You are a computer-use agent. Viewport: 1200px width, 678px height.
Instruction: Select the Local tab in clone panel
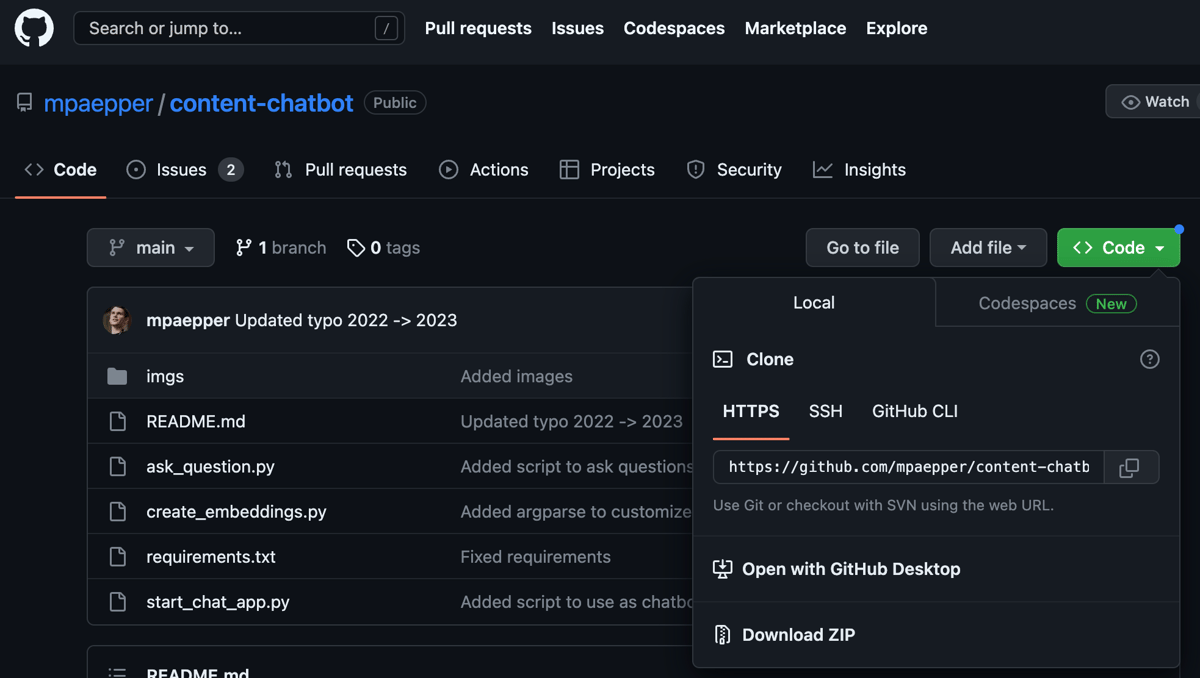coord(814,303)
